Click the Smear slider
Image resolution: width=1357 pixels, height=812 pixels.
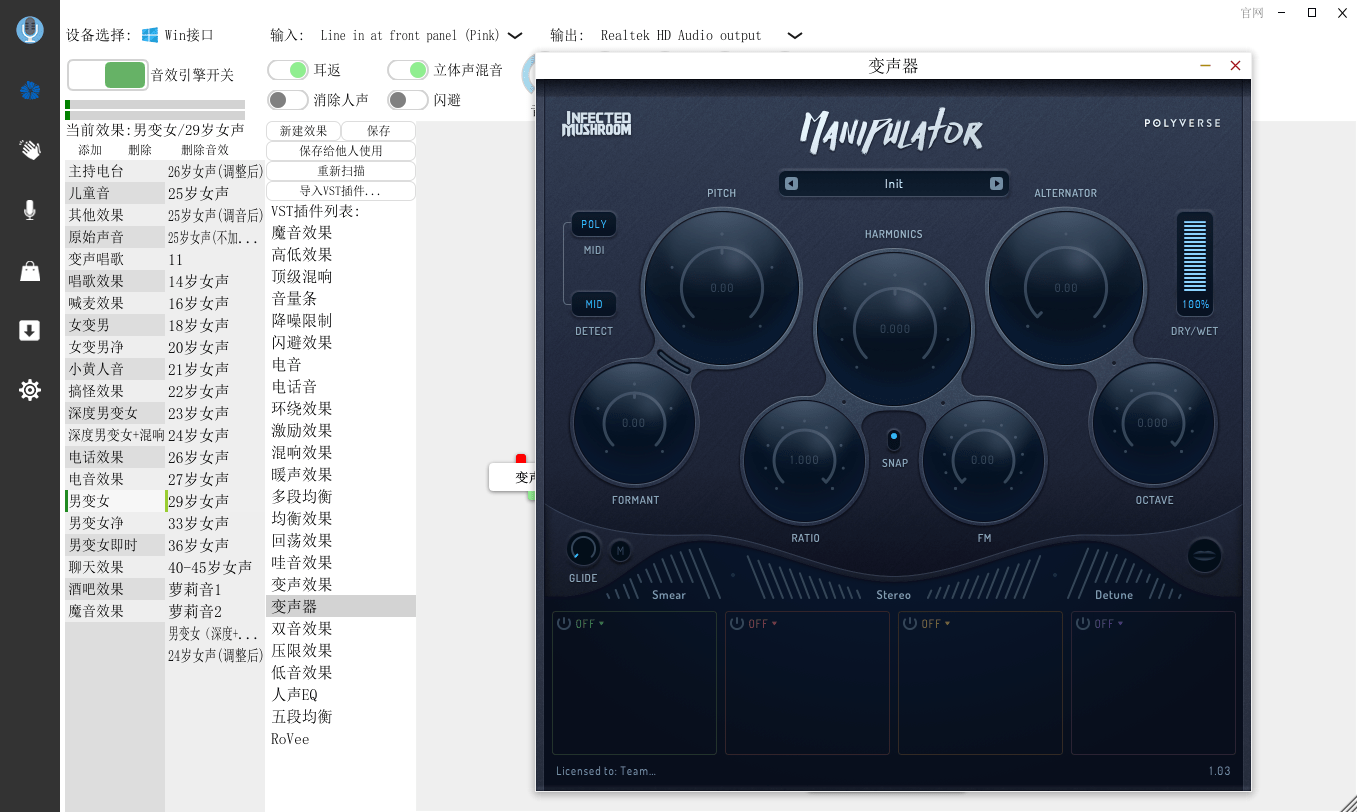tap(669, 573)
